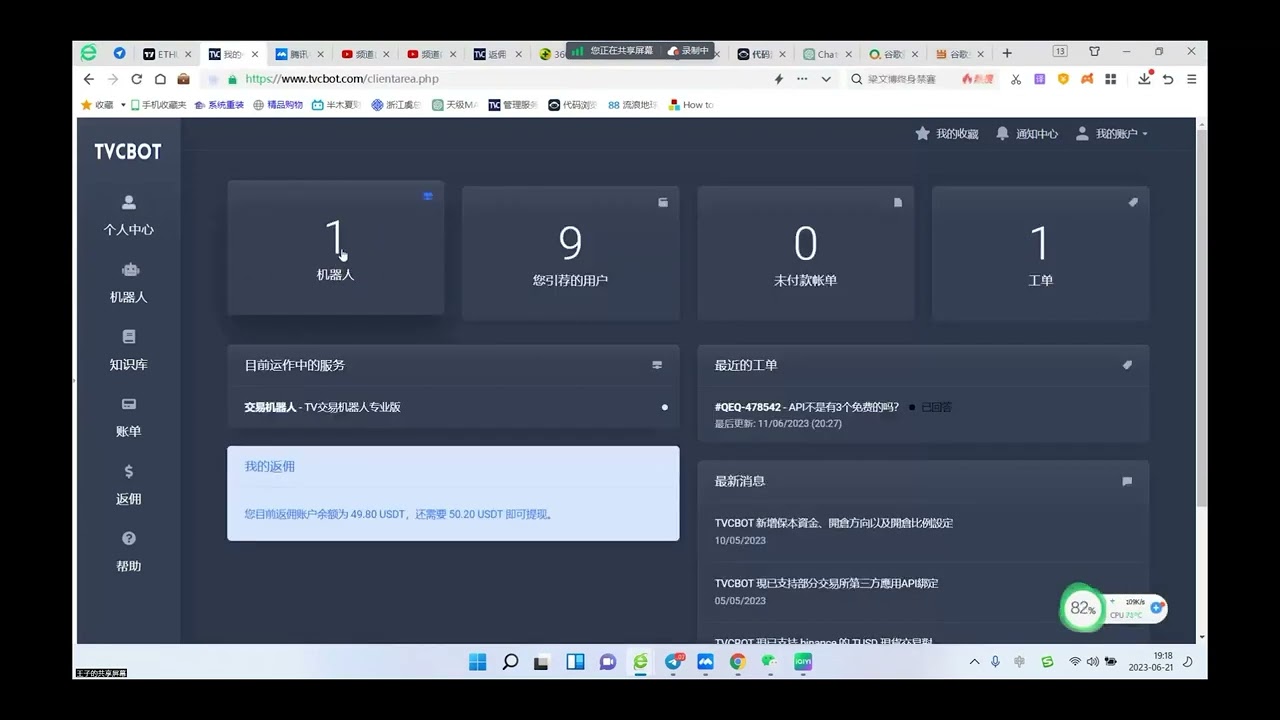
Task: Click the address bar URL
Action: 341,79
